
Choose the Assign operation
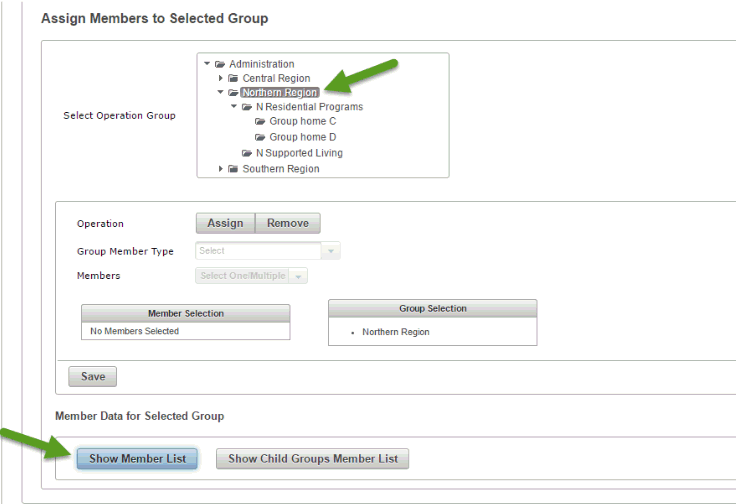225,223
